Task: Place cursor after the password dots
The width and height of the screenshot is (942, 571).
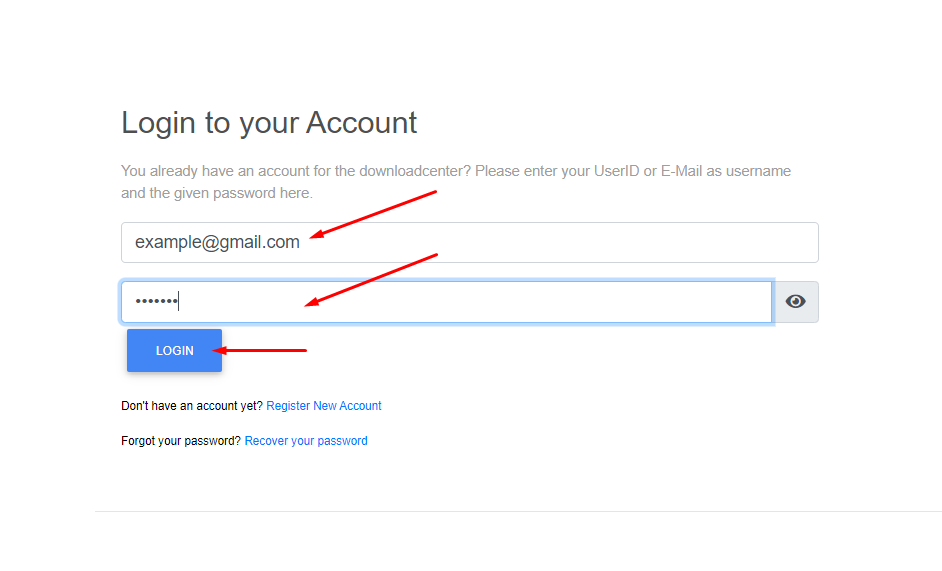Action: coord(179,301)
